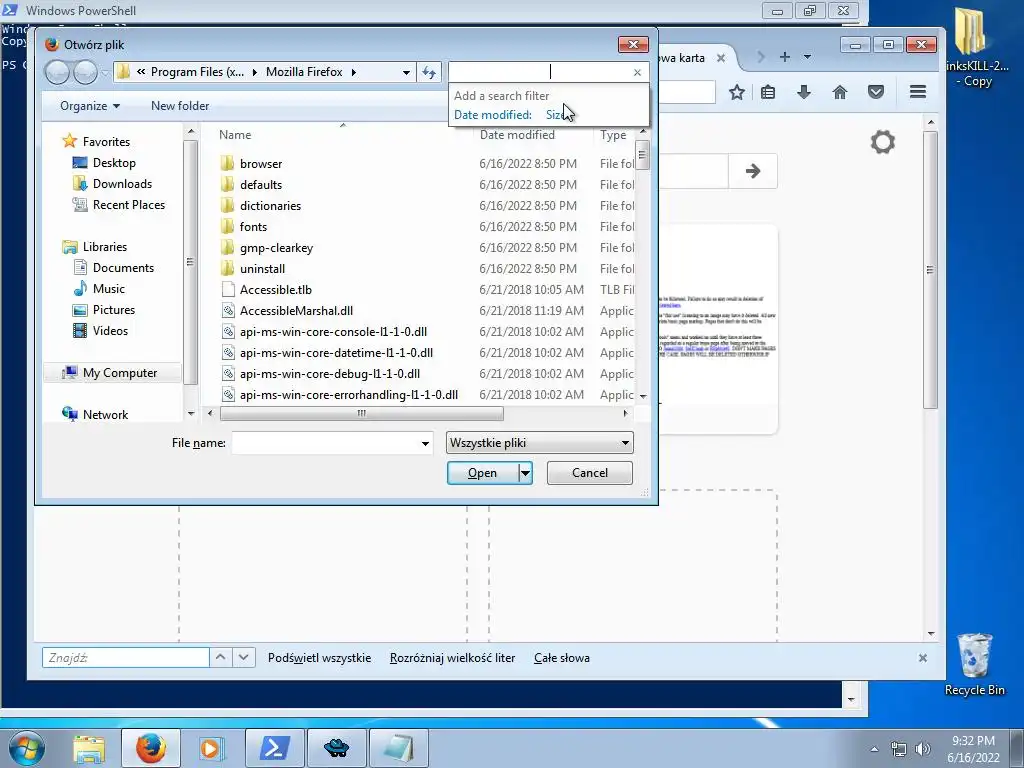
Task: Click the File name input field
Action: [x=325, y=443]
